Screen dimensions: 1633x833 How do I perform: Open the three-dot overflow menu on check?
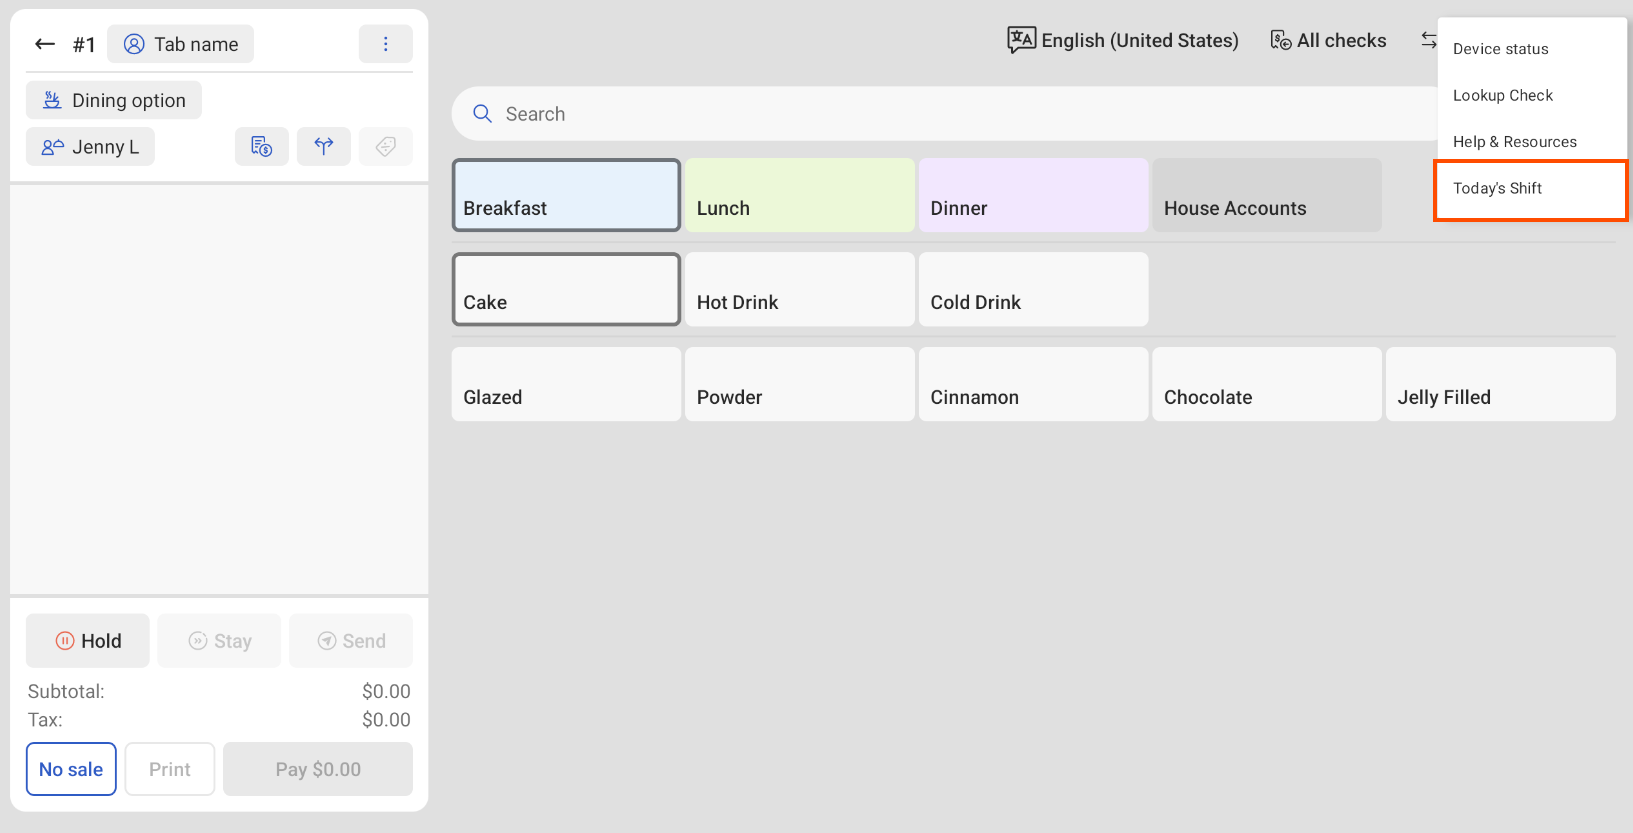click(386, 44)
